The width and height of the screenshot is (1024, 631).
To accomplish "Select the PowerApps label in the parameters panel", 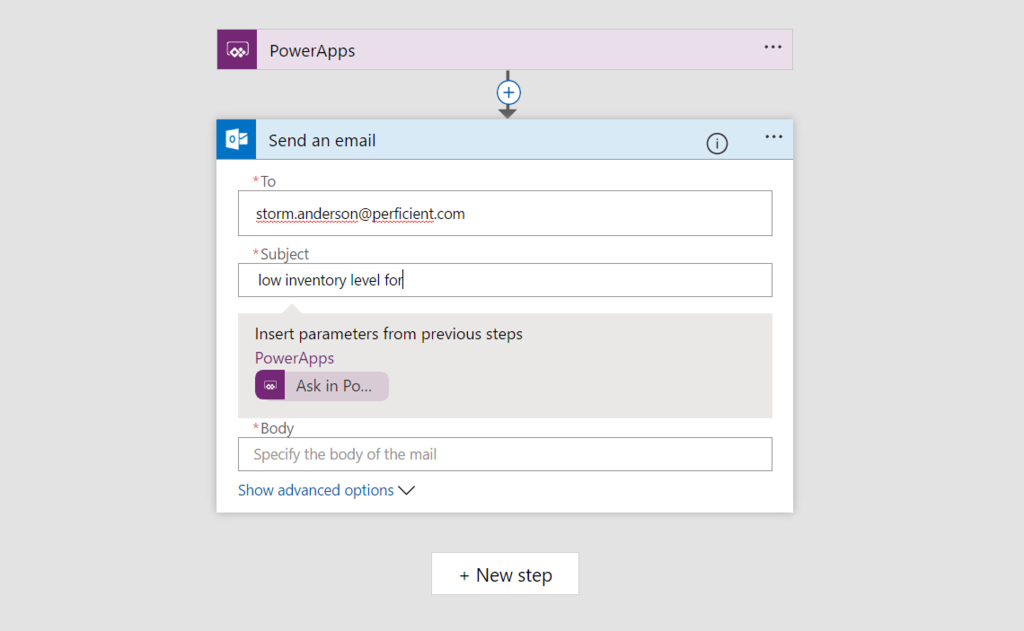I will tap(294, 357).
